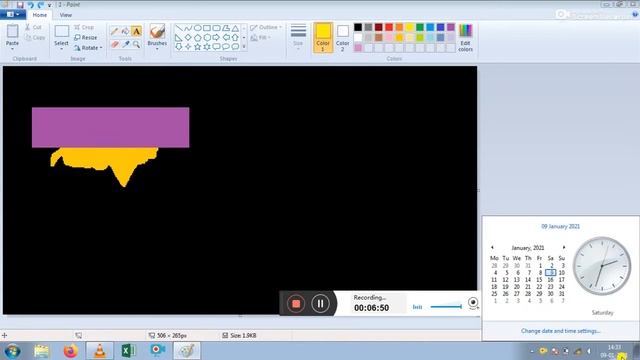Go to next month in calendar
Image resolution: width=640 pixels, height=360 pixels.
click(x=564, y=247)
